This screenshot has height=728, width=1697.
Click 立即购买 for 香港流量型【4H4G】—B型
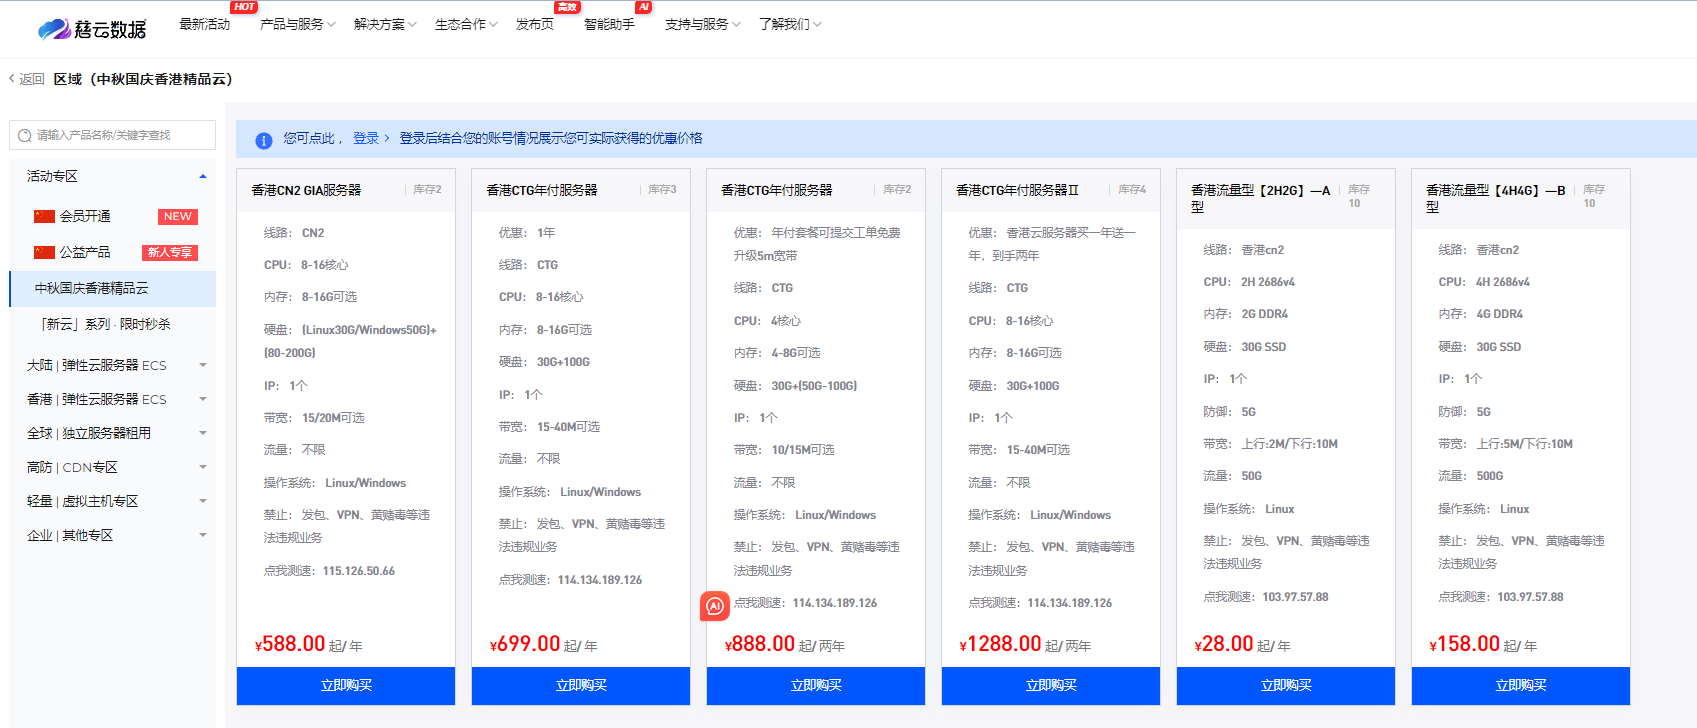1520,686
